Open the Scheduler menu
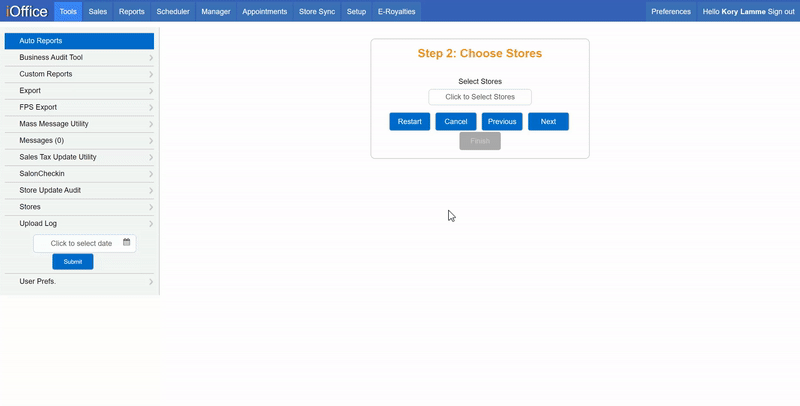This screenshot has width=800, height=406. [173, 11]
